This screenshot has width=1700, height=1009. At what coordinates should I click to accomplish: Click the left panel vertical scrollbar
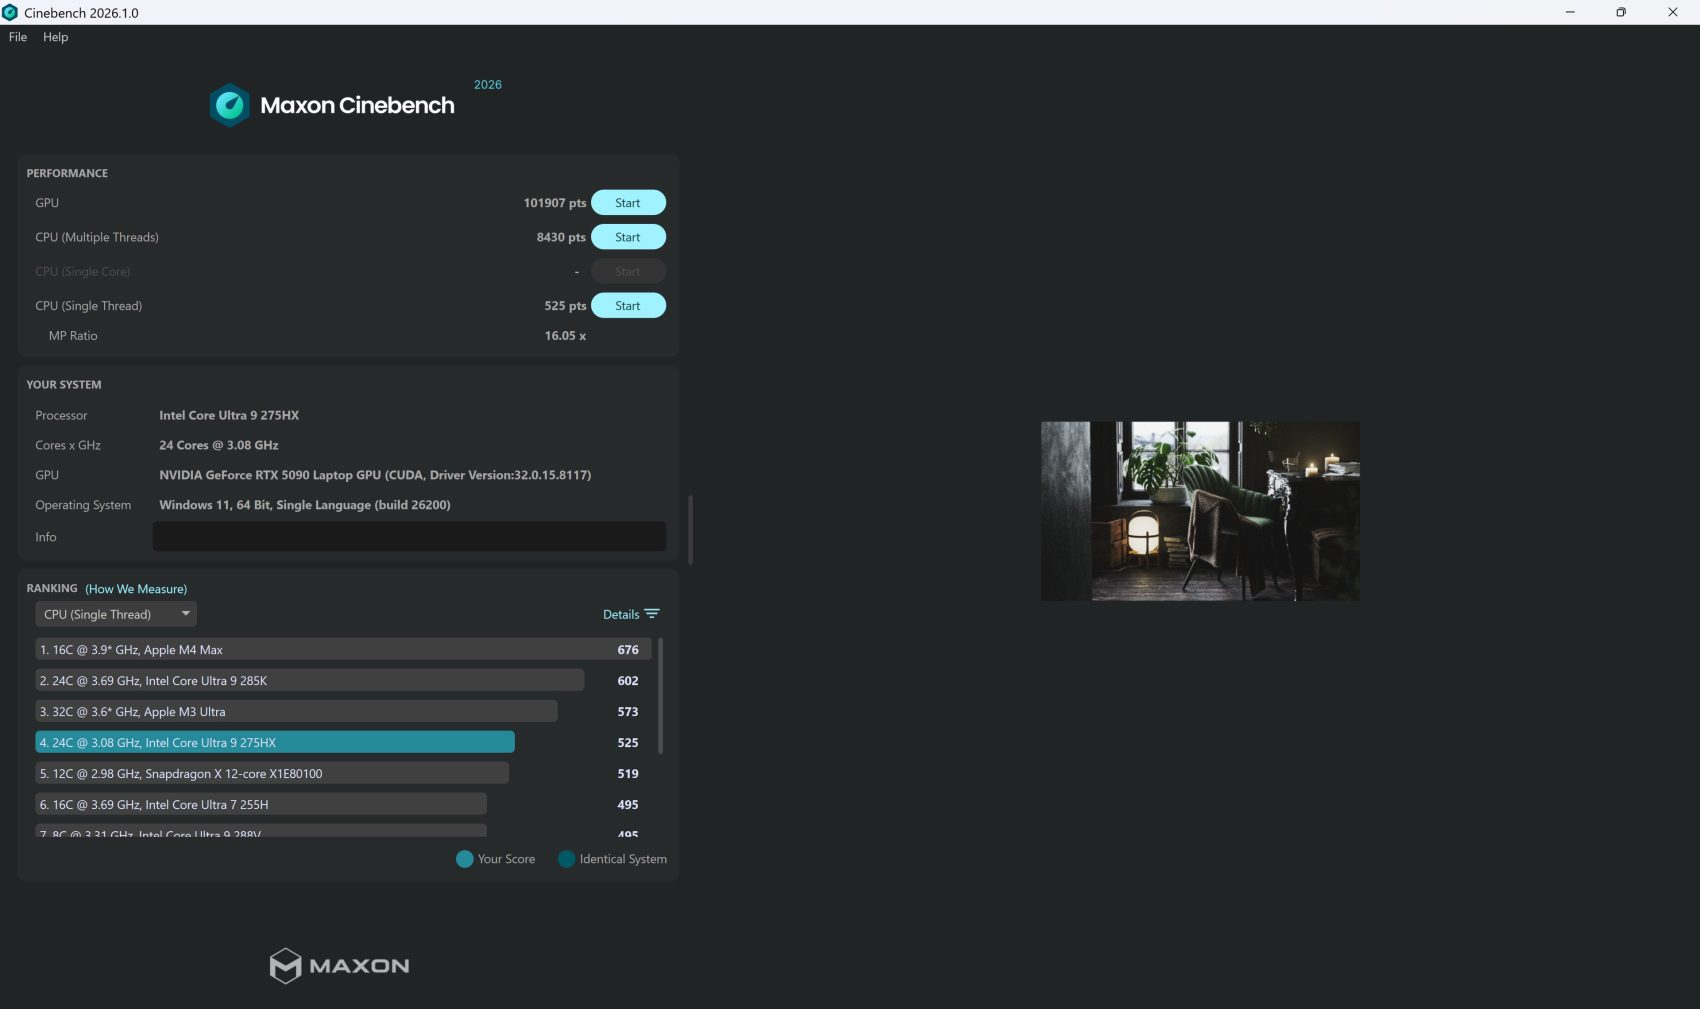(x=690, y=530)
